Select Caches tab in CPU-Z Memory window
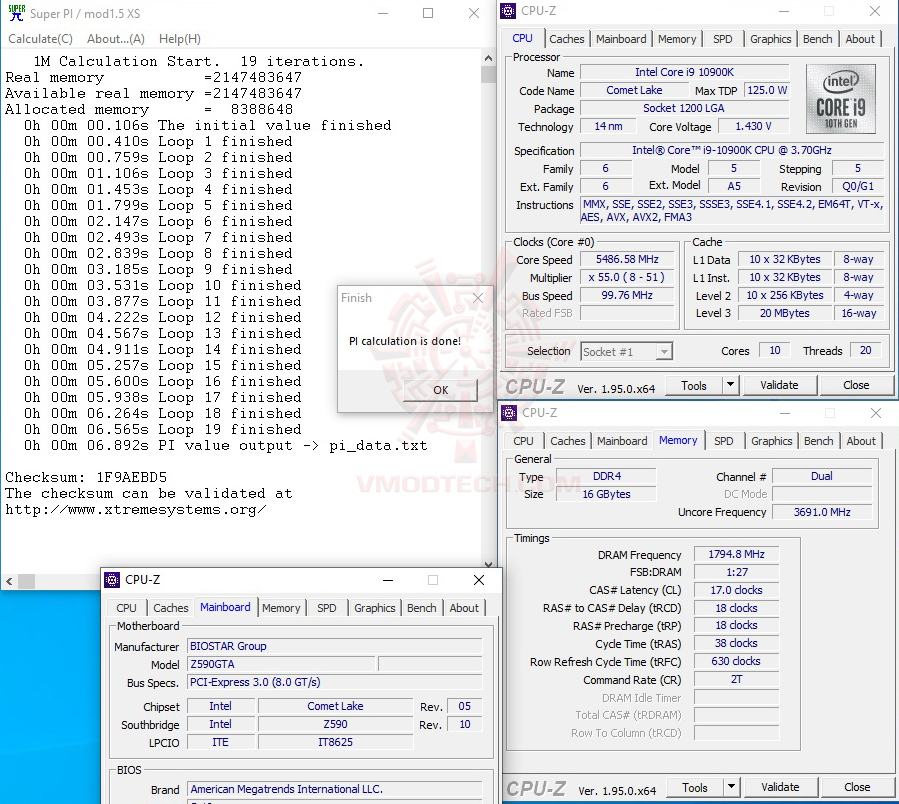The image size is (899, 804). click(568, 441)
